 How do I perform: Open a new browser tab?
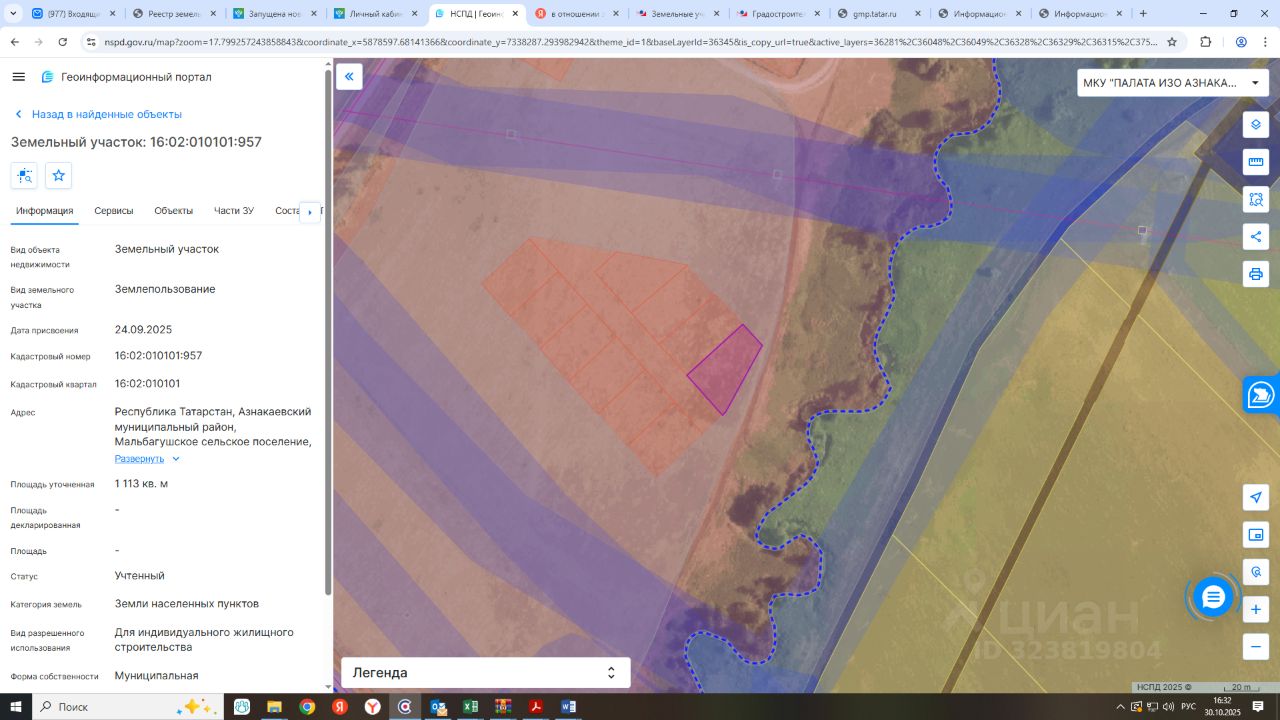[x=1143, y=14]
